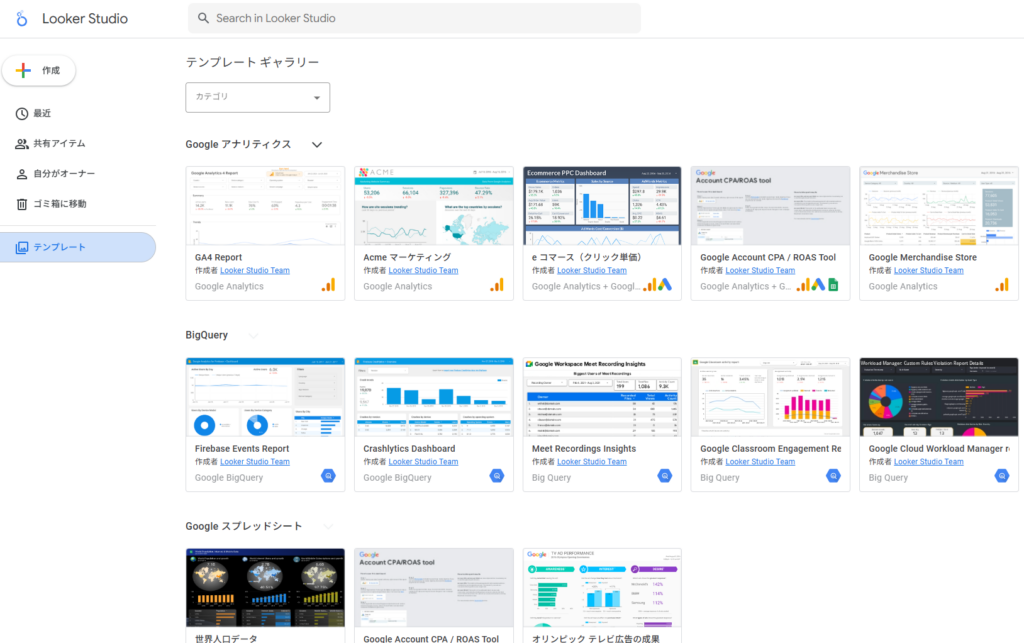Go to ゴミ箱に移動 in sidebar
The width and height of the screenshot is (1024, 643).
[59, 204]
